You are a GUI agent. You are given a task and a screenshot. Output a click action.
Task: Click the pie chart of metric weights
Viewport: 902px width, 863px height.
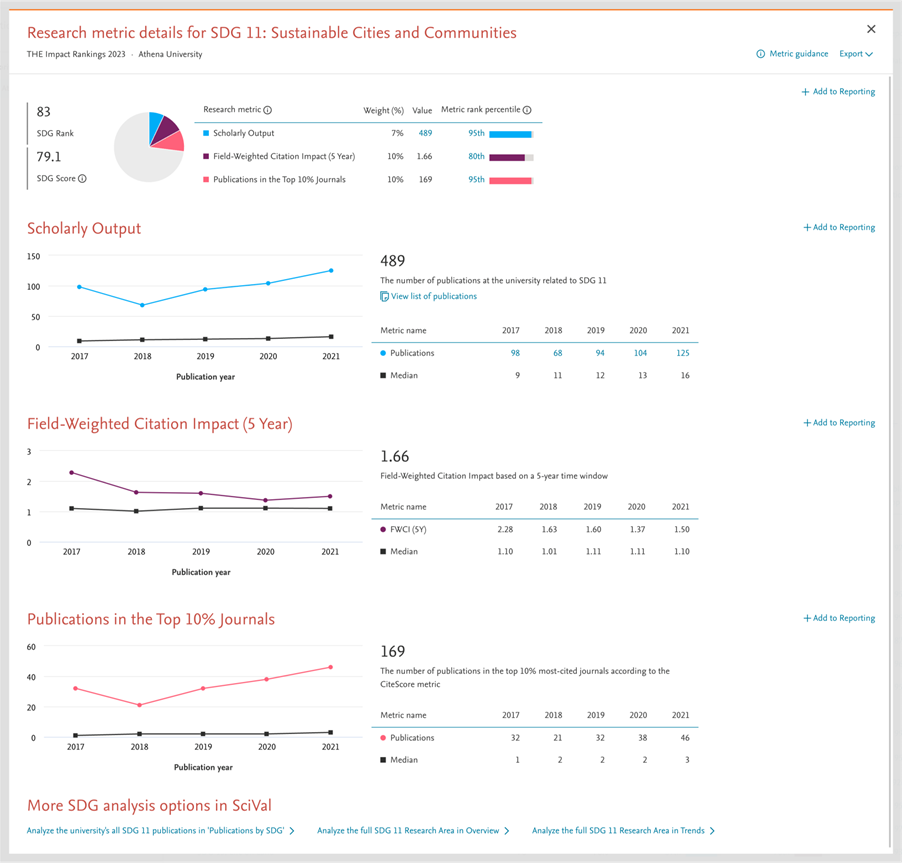[149, 147]
